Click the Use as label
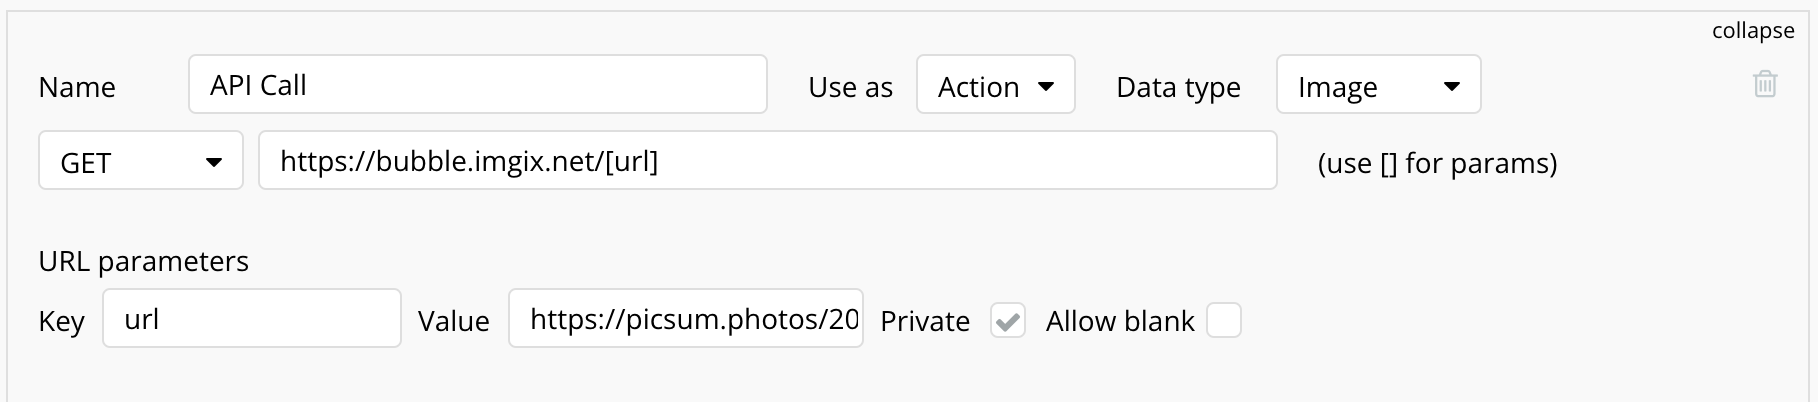This screenshot has height=402, width=1818. tap(850, 88)
